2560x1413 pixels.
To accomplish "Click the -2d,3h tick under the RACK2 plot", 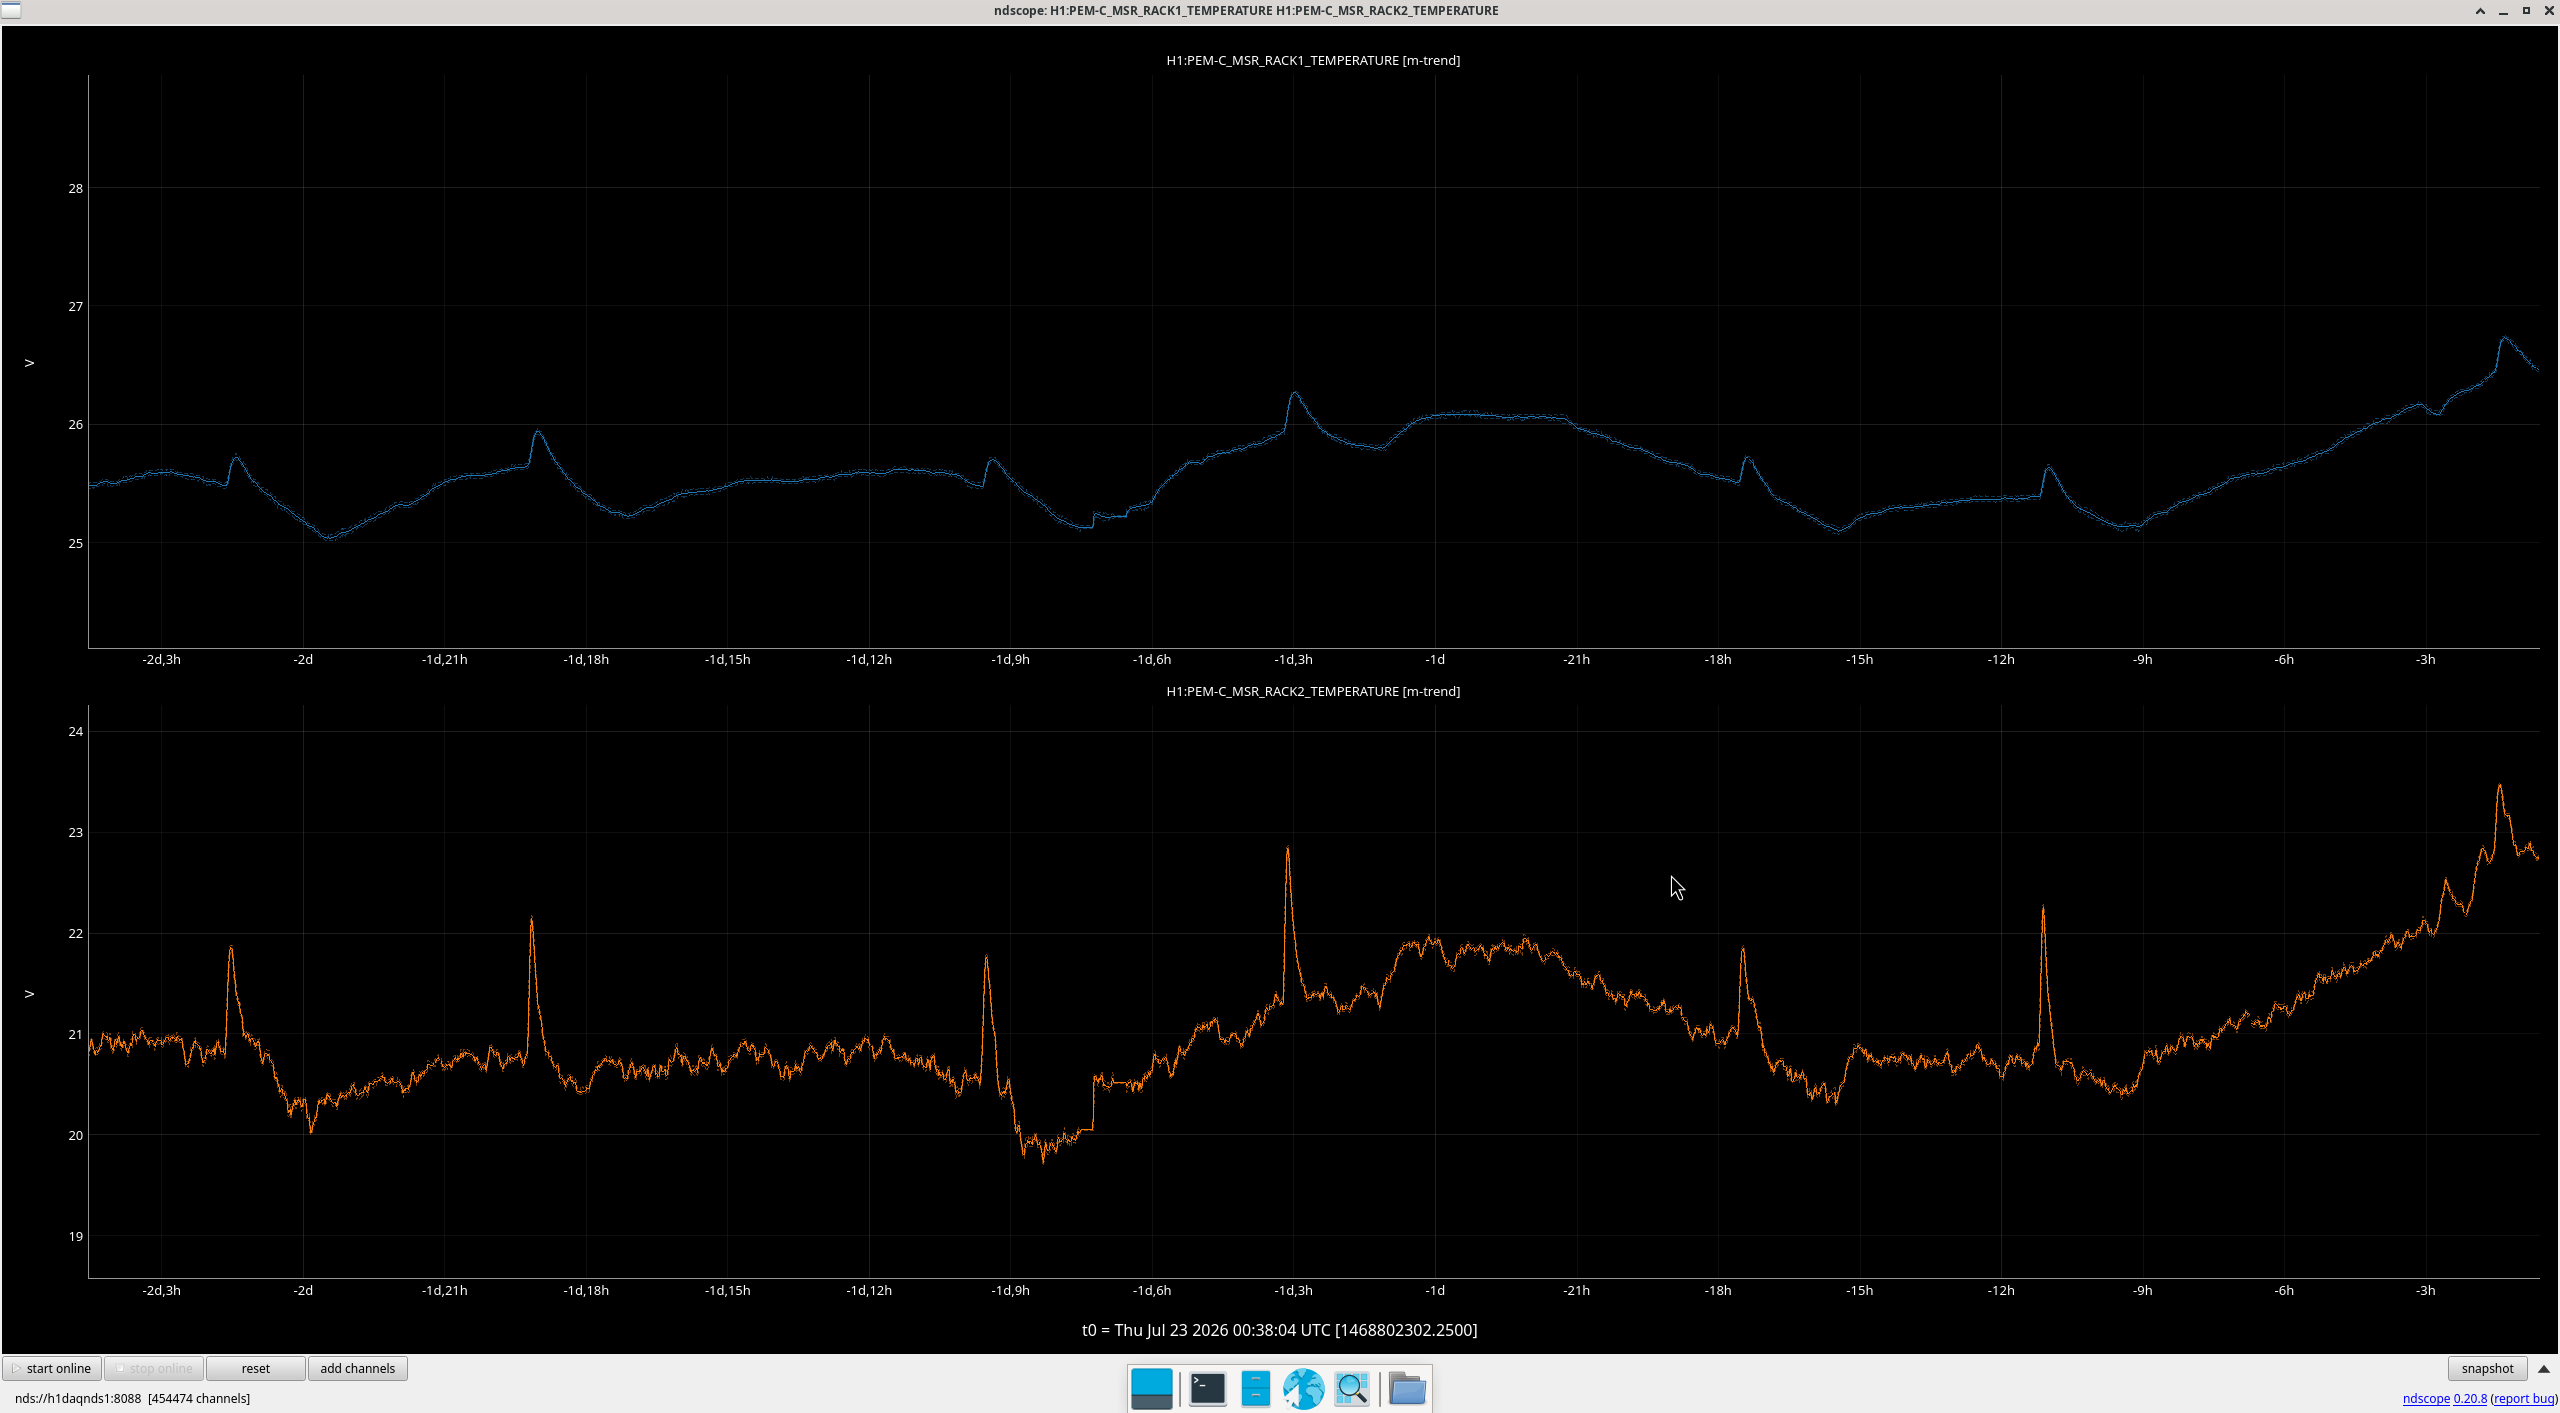I will 161,1290.
